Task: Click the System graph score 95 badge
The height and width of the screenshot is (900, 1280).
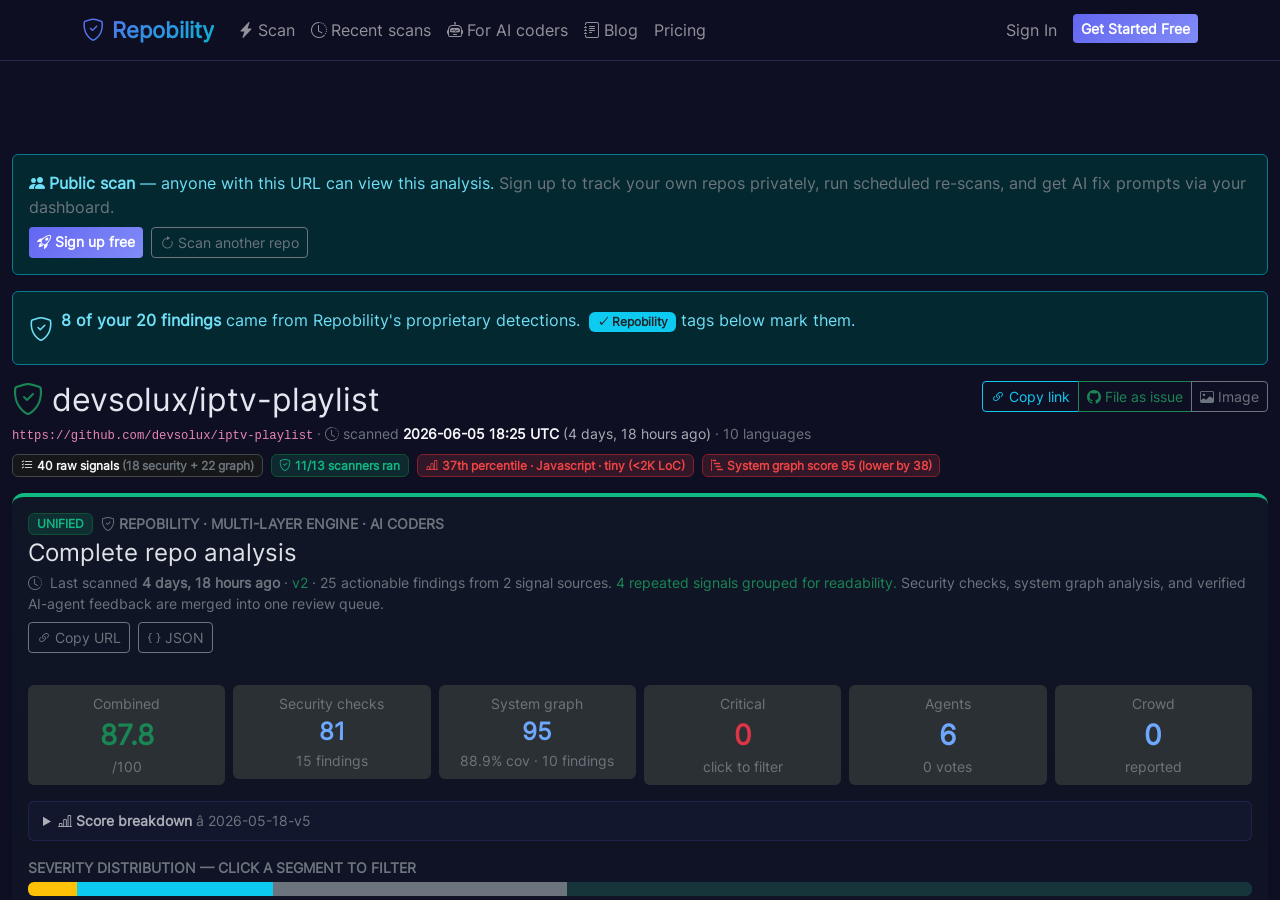Action: [x=821, y=465]
